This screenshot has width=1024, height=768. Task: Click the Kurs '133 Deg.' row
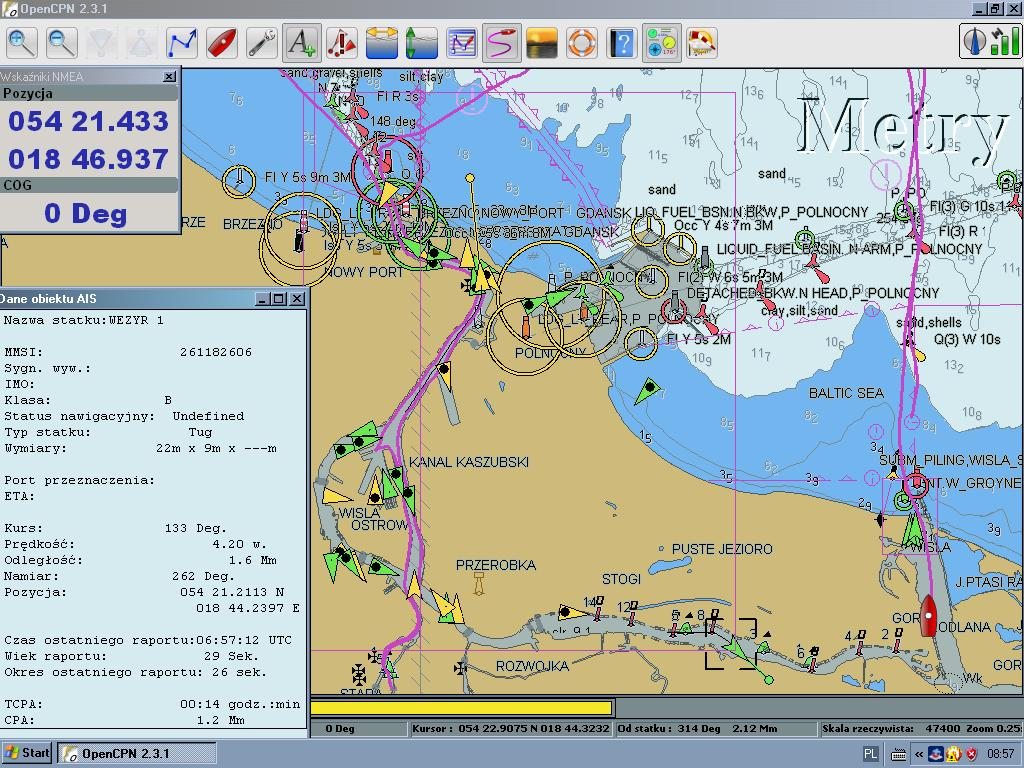tap(116, 528)
